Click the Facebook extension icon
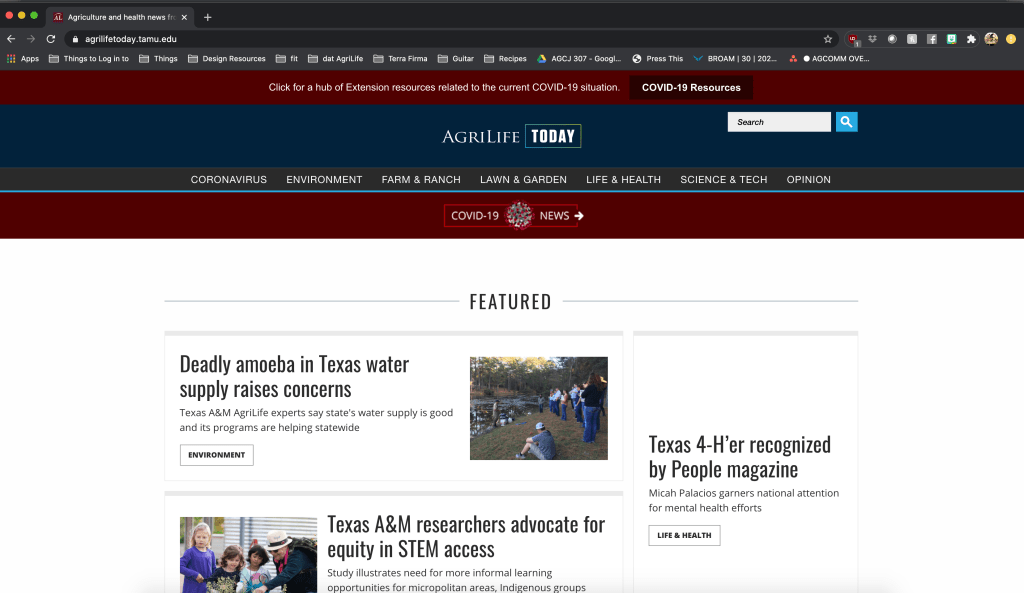The height and width of the screenshot is (593, 1024). 931,39
